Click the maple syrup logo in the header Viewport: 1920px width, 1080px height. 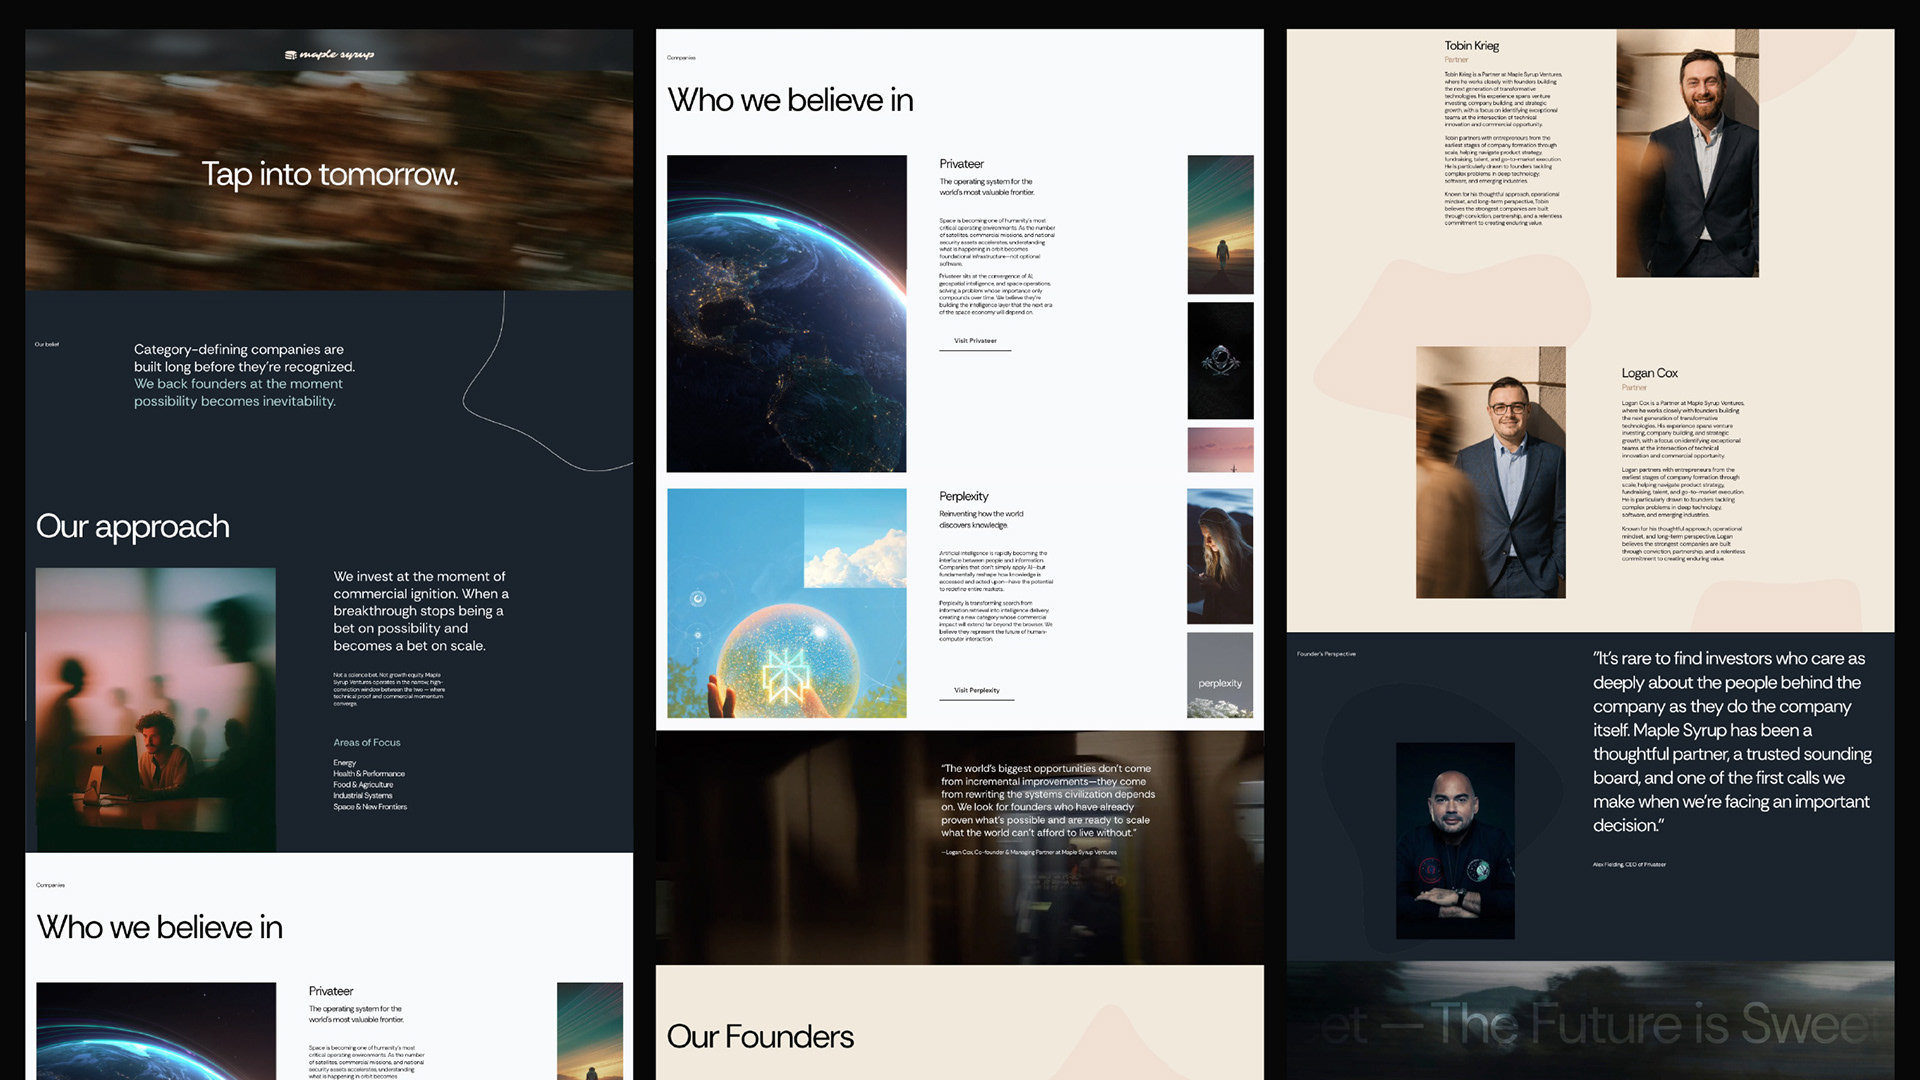click(329, 55)
